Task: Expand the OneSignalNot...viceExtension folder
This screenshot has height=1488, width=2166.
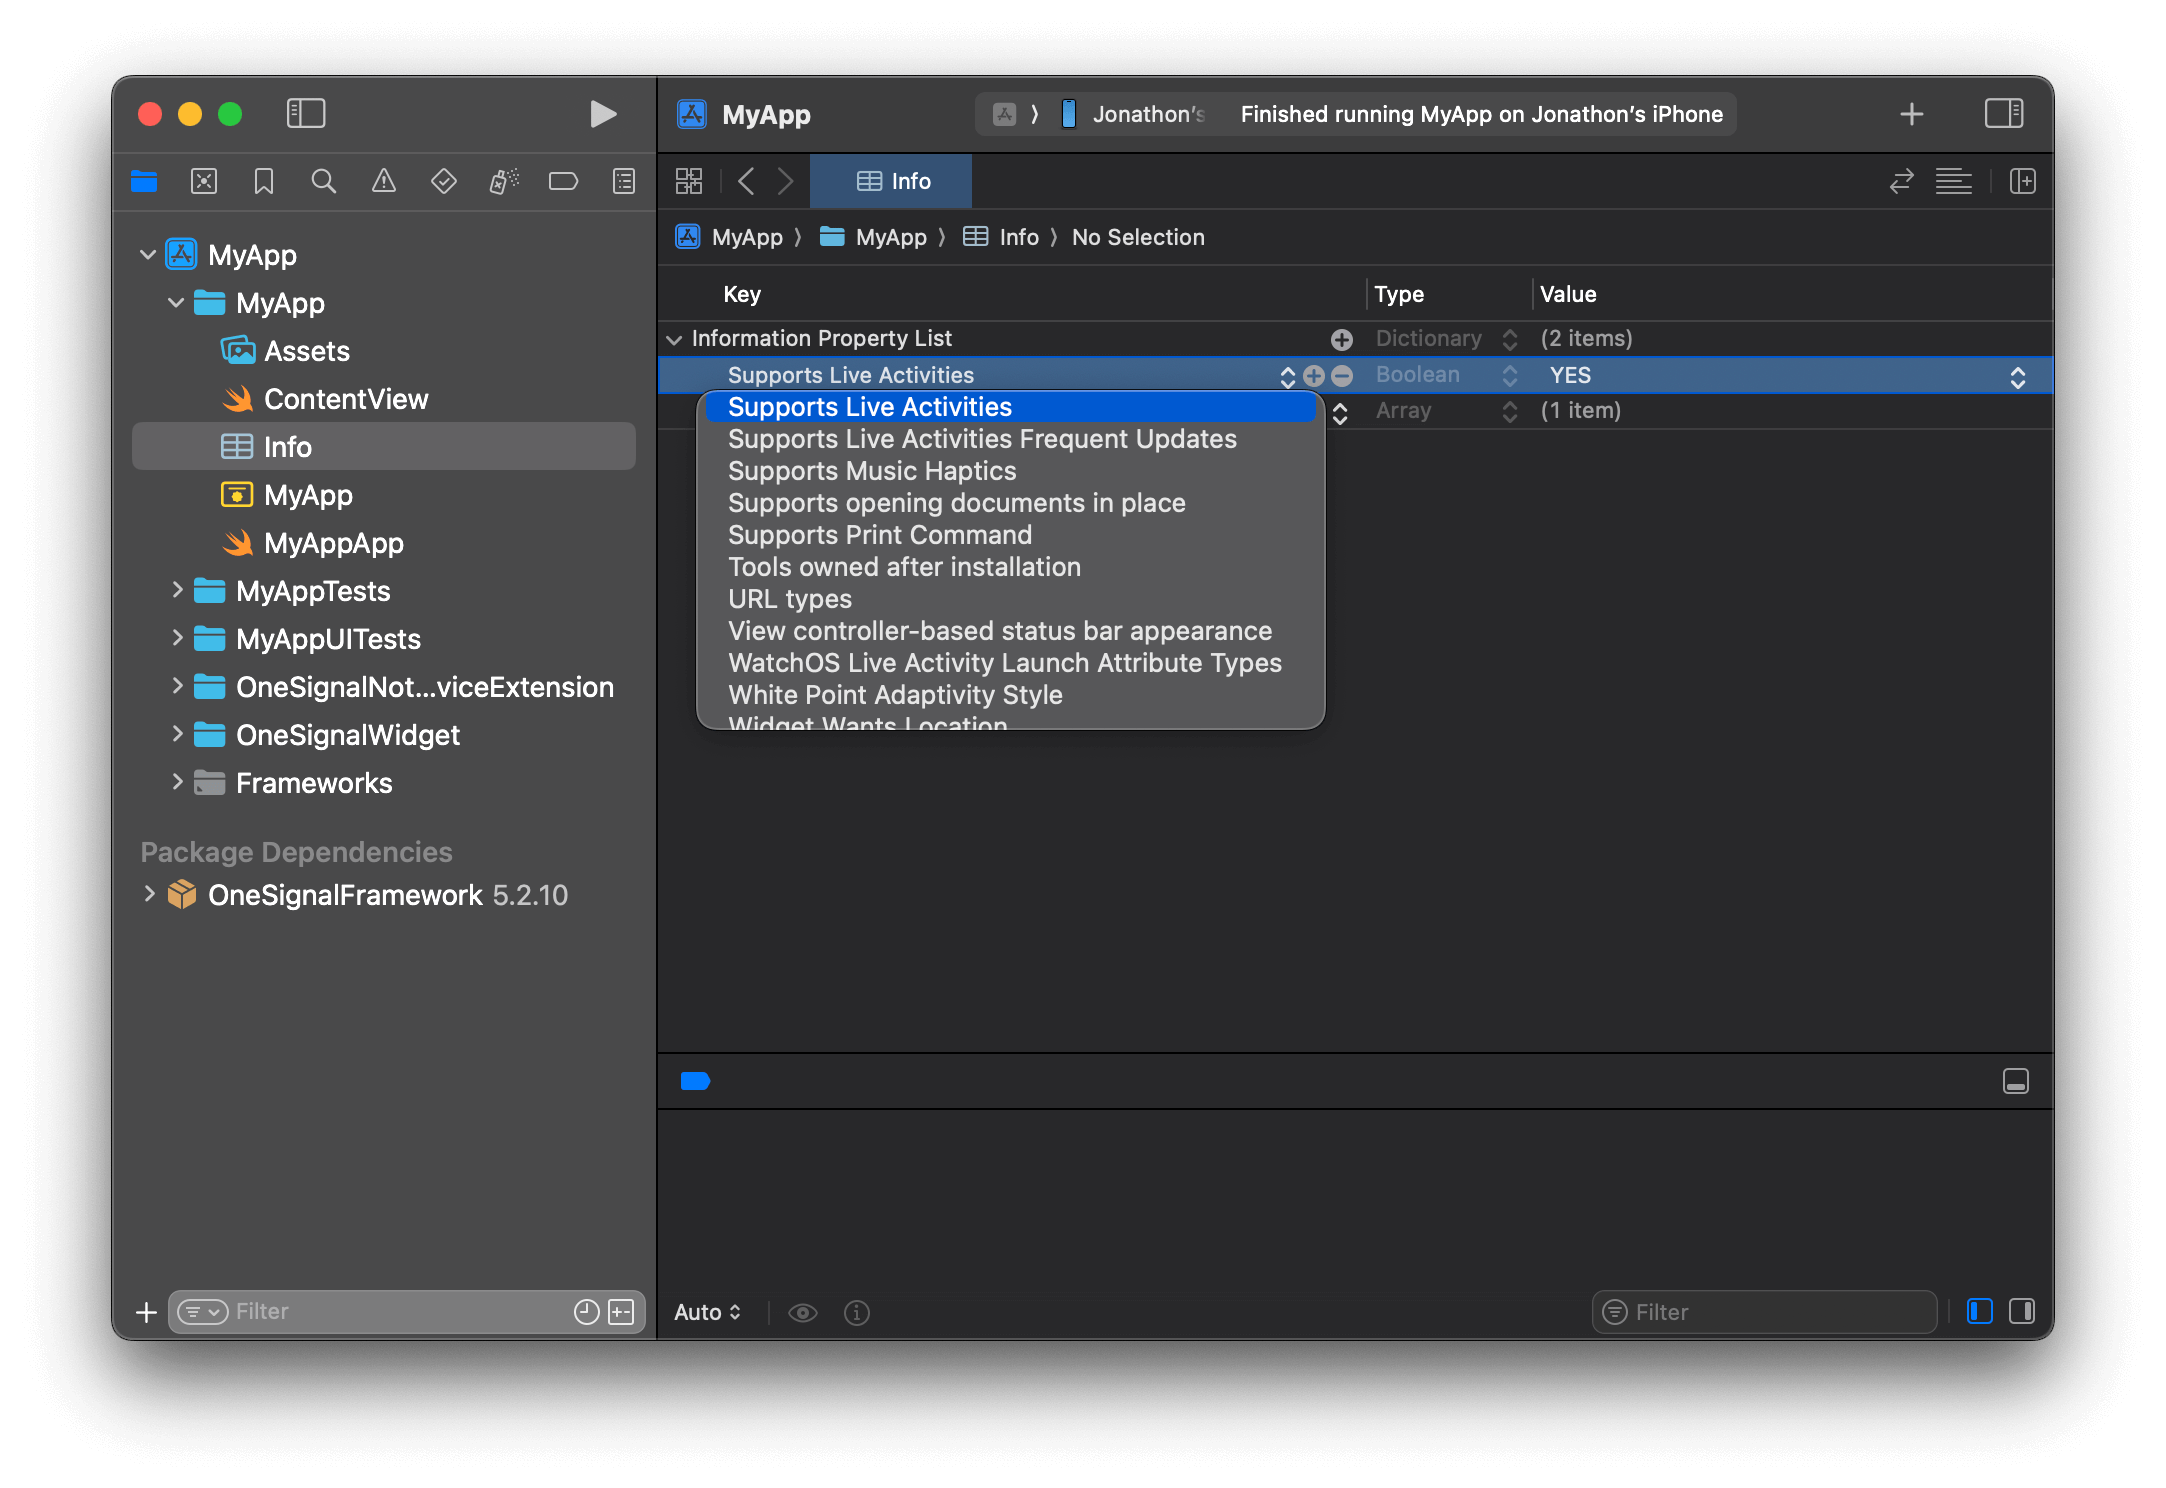Action: pos(177,686)
